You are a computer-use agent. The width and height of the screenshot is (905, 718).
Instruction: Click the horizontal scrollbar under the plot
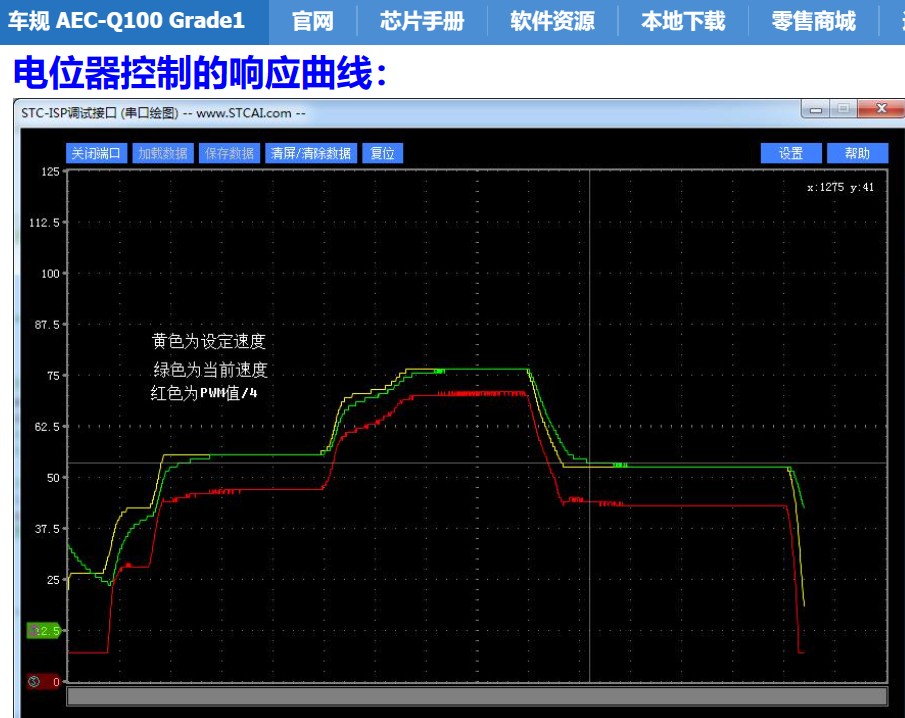pyautogui.click(x=477, y=696)
